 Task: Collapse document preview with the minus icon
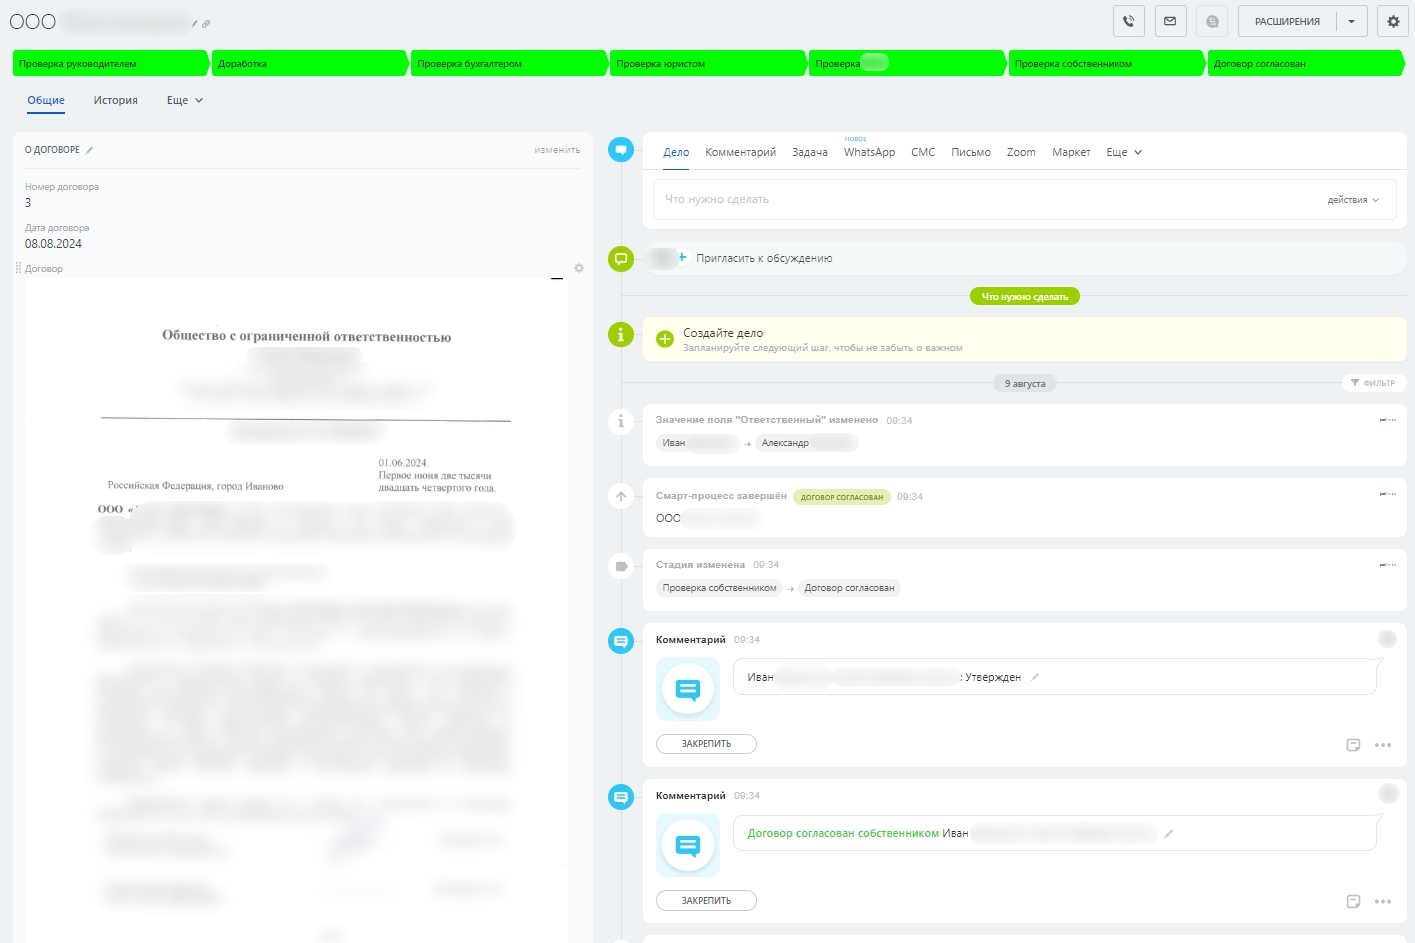557,279
